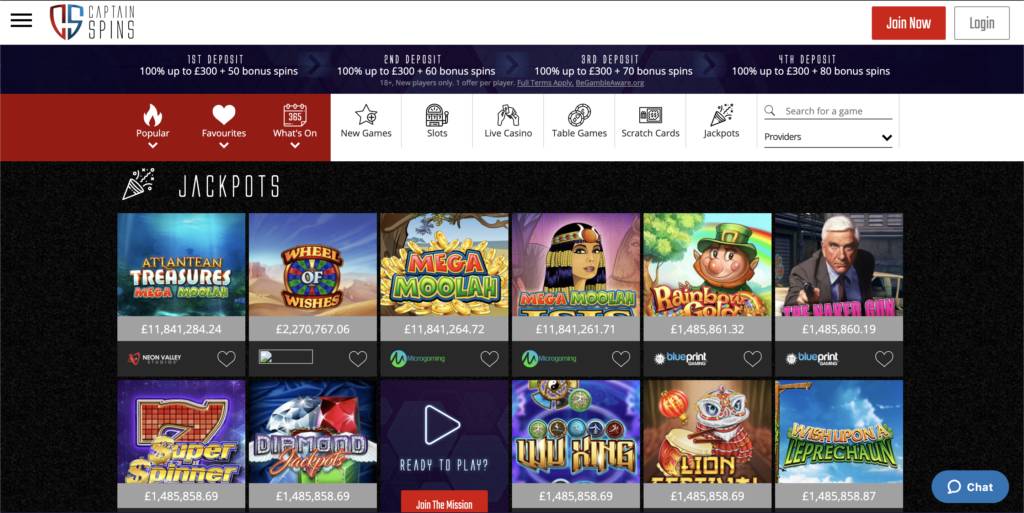Expand the What's On chevron
Viewport: 1024px width, 513px height.
[x=295, y=146]
